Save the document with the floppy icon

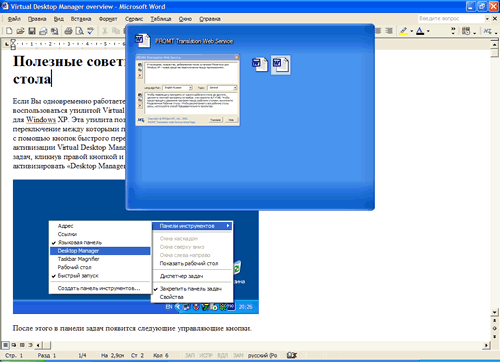[x=32, y=31]
